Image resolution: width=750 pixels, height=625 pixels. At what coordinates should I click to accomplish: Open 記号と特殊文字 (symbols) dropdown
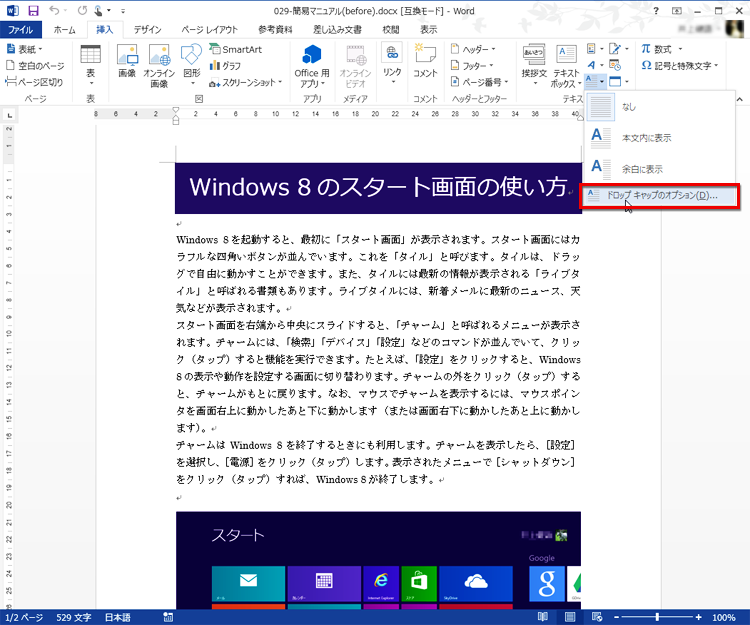[x=680, y=66]
